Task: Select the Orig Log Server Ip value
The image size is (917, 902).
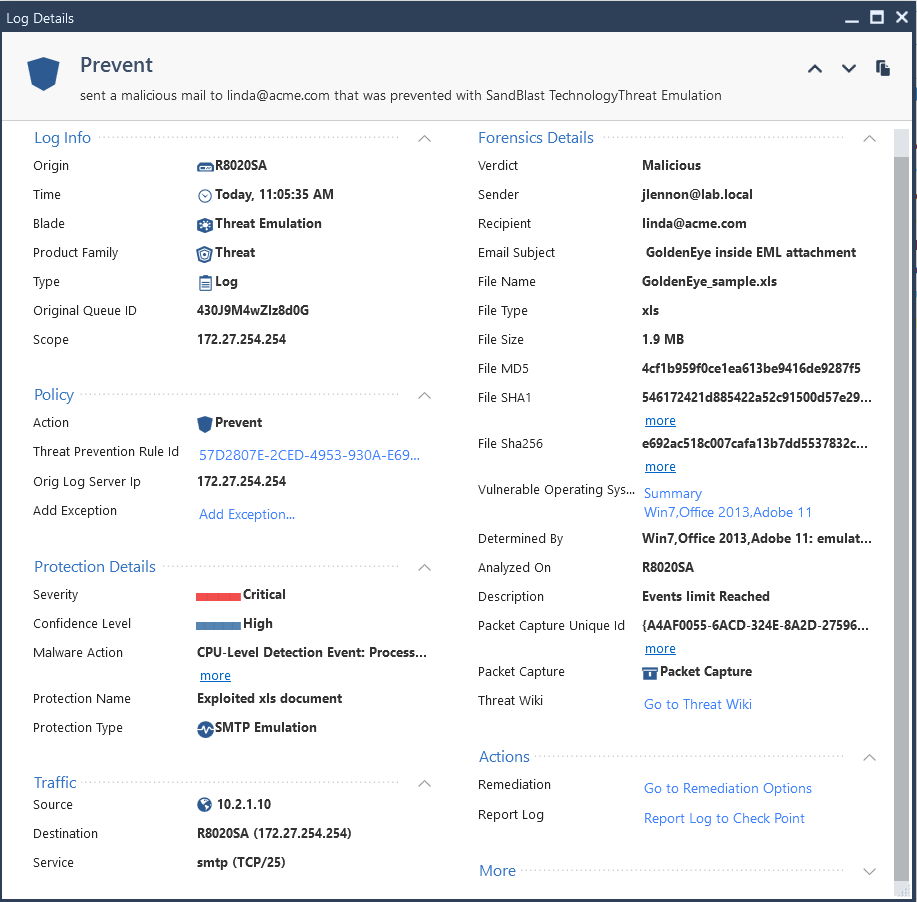Action: [242, 482]
